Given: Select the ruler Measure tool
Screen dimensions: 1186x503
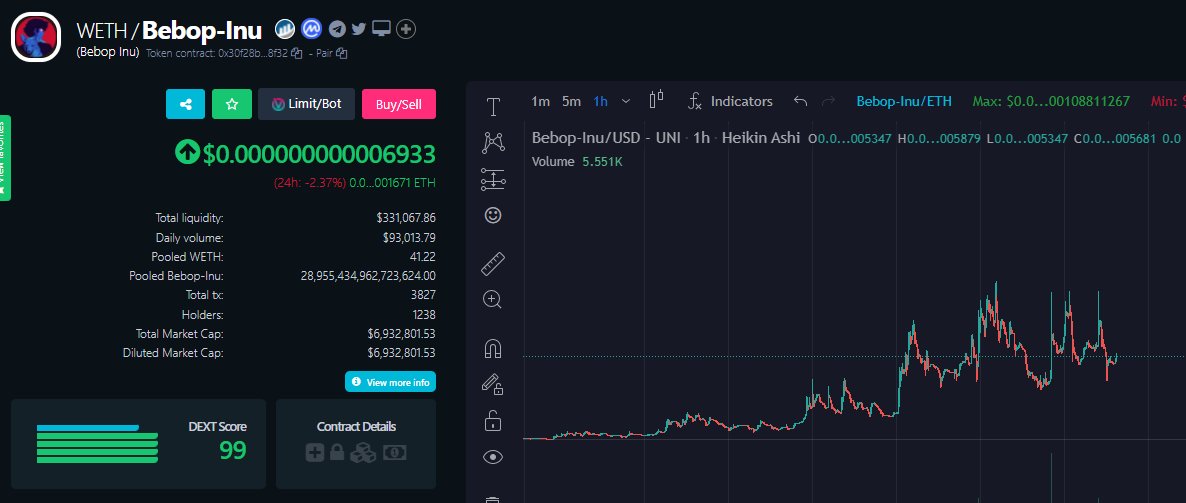Looking at the screenshot, I should [493, 264].
